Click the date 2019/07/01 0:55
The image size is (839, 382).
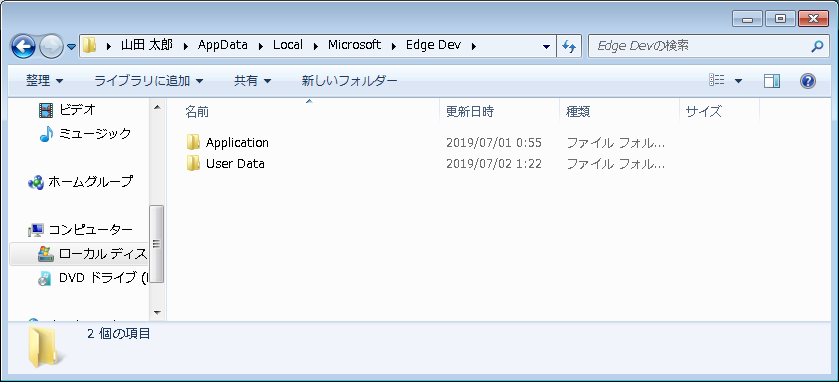click(x=494, y=143)
